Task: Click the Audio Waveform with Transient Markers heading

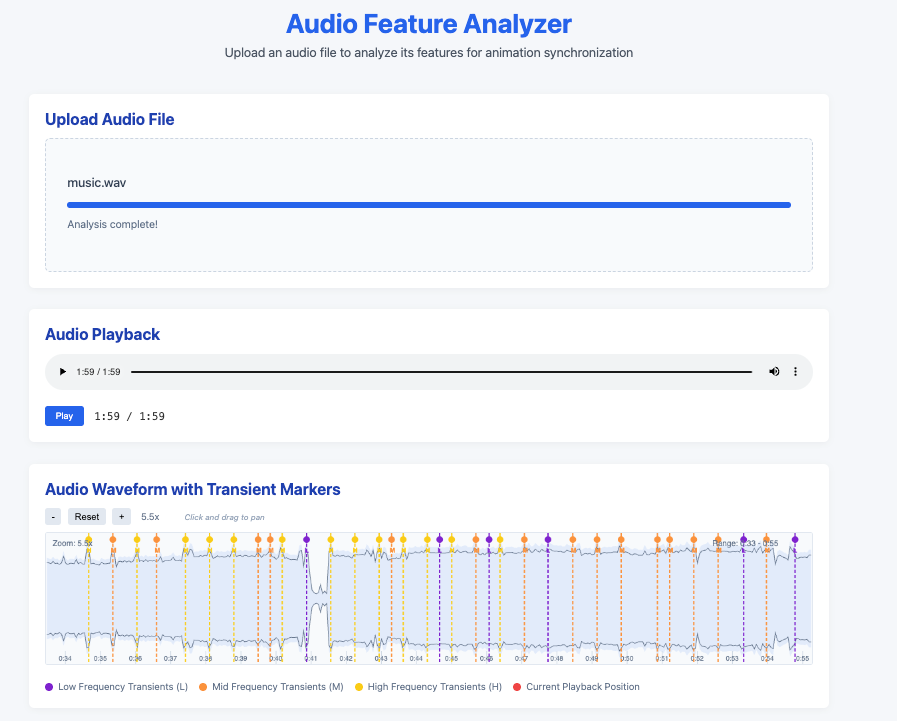Action: tap(193, 489)
